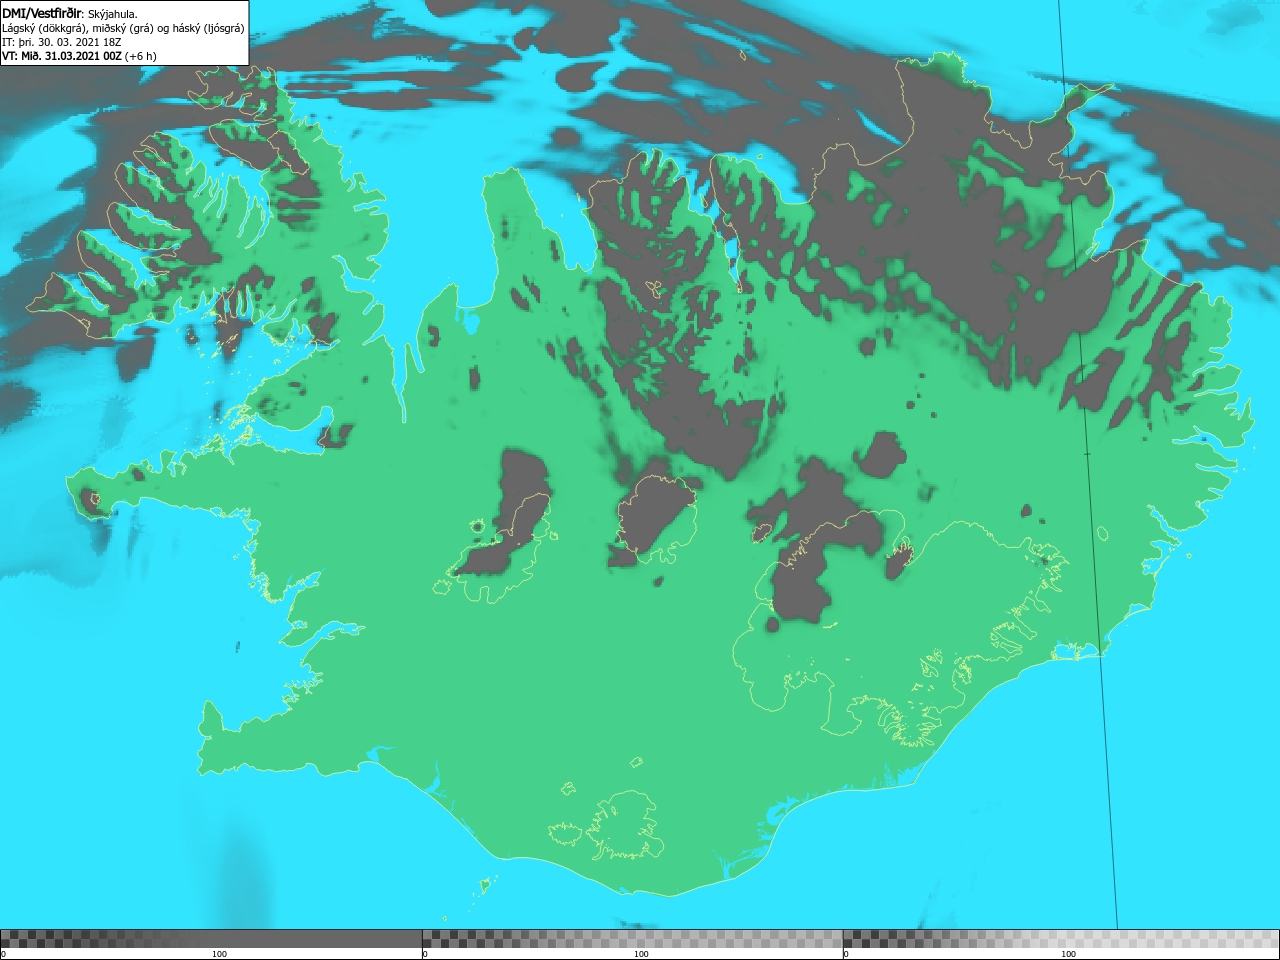Click the 'Lágský (dökkgrá), miðský (grá)' legend line
This screenshot has height=960, width=1280.
coord(123,28)
